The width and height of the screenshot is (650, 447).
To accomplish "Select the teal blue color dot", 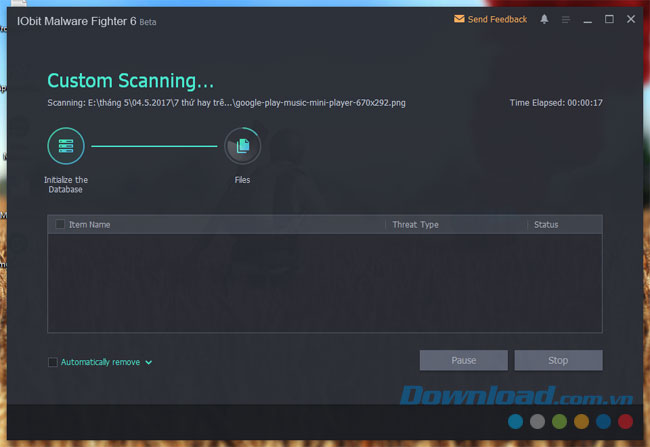I will (515, 421).
